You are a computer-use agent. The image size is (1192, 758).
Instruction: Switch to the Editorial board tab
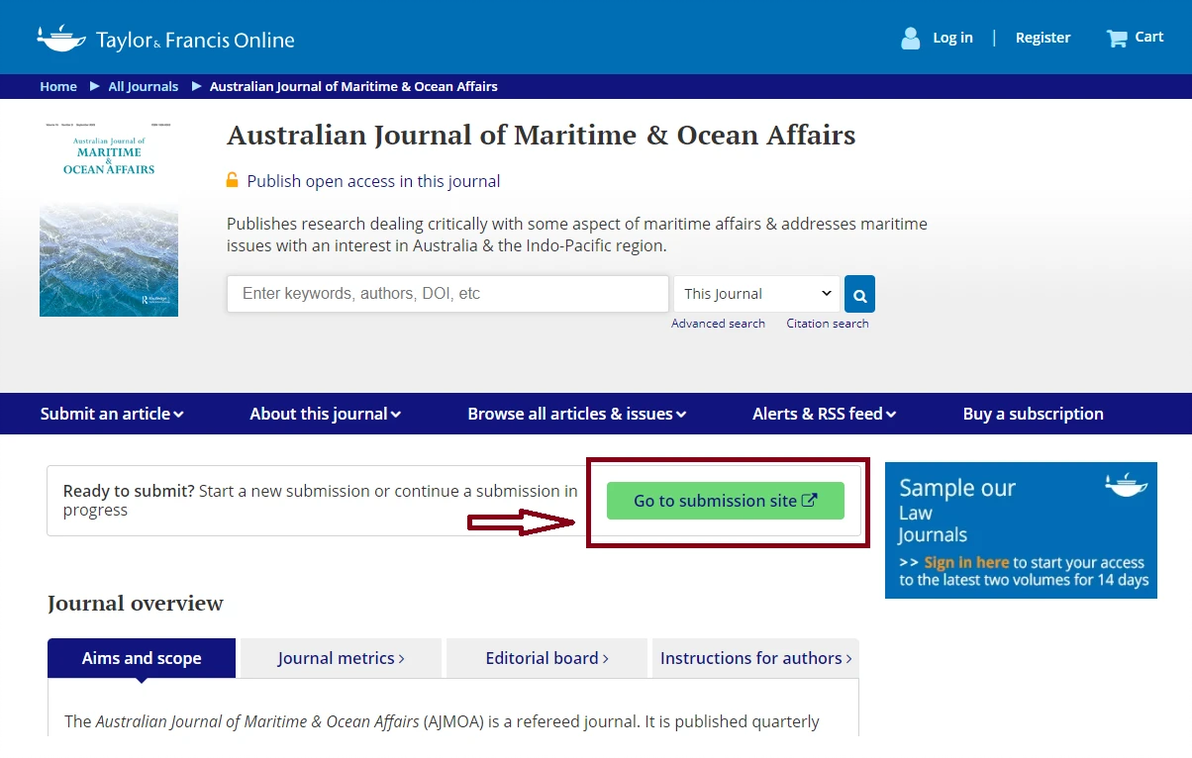(547, 658)
